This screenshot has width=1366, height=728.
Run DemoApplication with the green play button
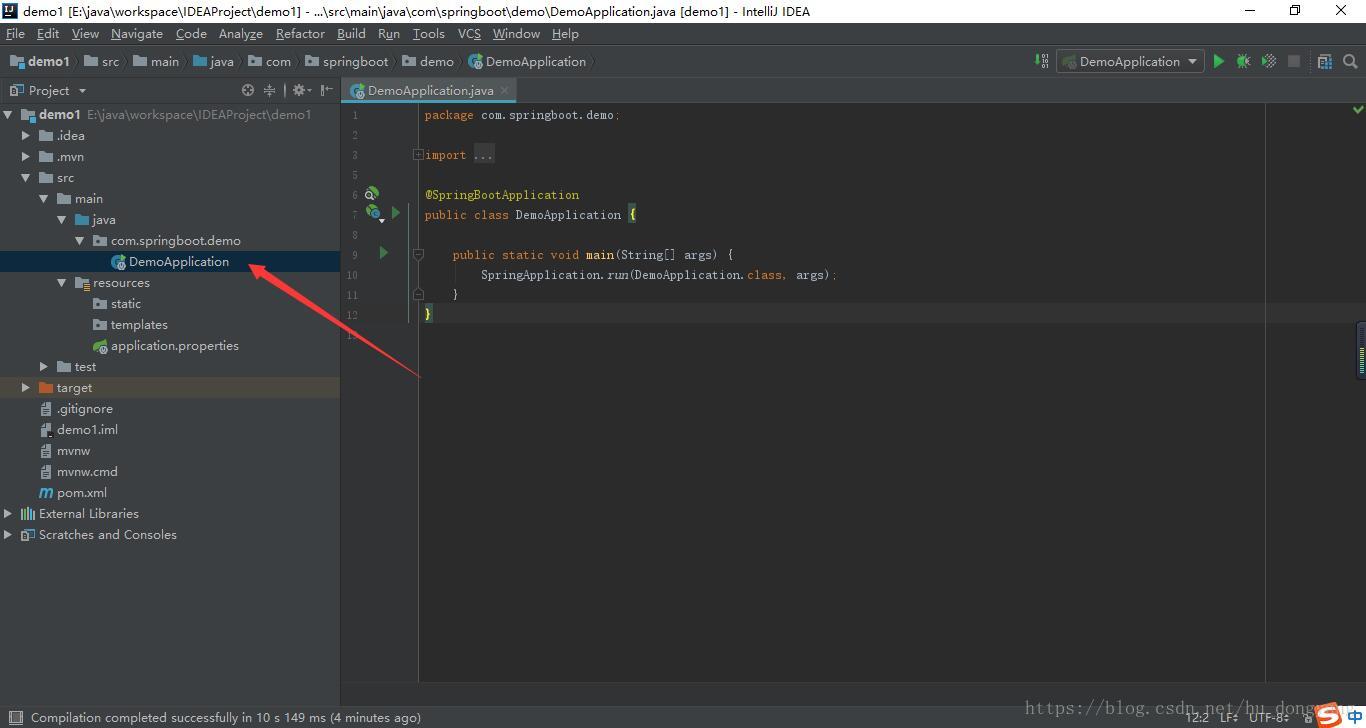(x=1218, y=61)
